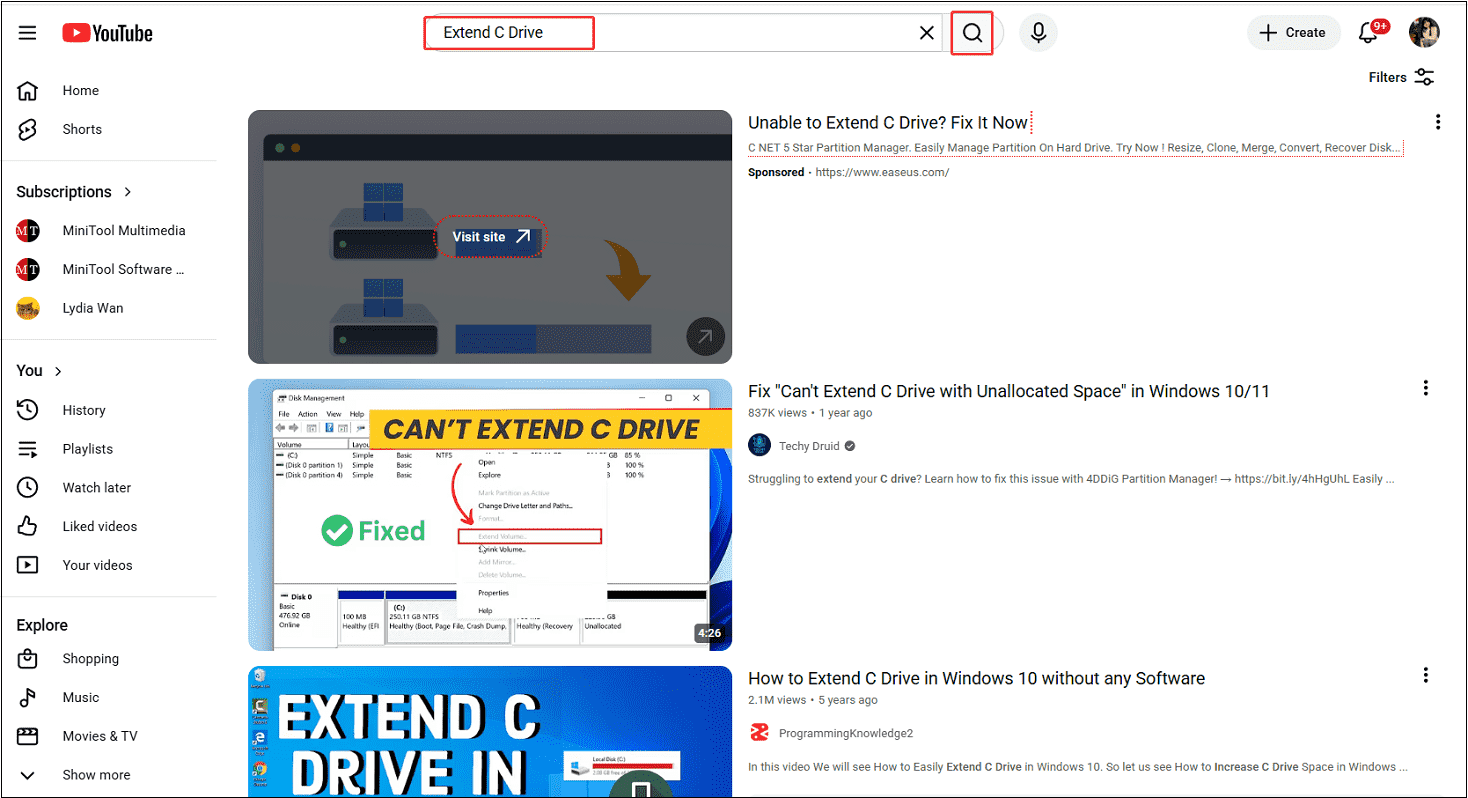Open notifications via the bell icon
Viewport: 1468px width, 798px height.
pos(1368,32)
